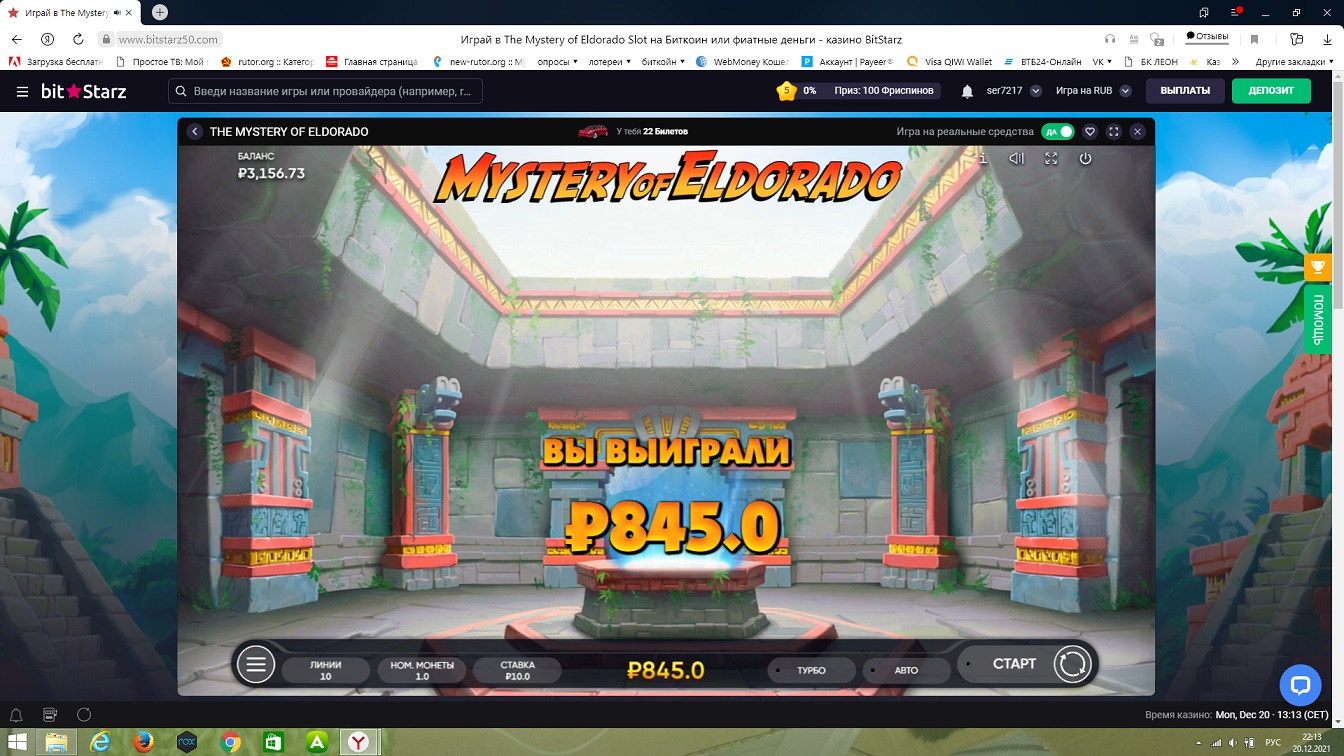Mute the in-game sound

(x=1017, y=158)
